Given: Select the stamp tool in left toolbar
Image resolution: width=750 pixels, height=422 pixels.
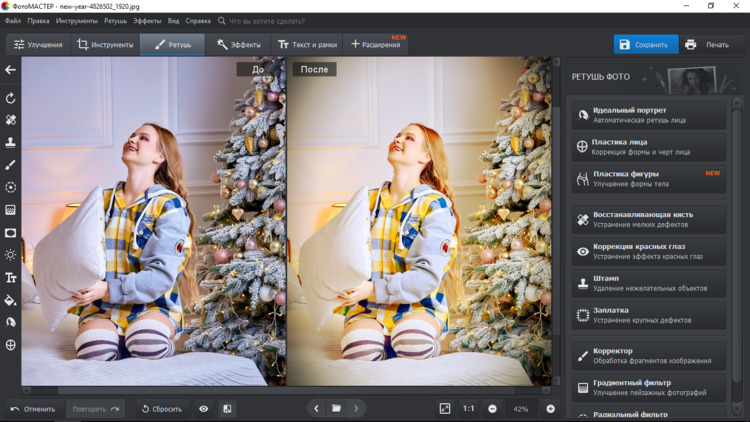Looking at the screenshot, I should point(11,142).
